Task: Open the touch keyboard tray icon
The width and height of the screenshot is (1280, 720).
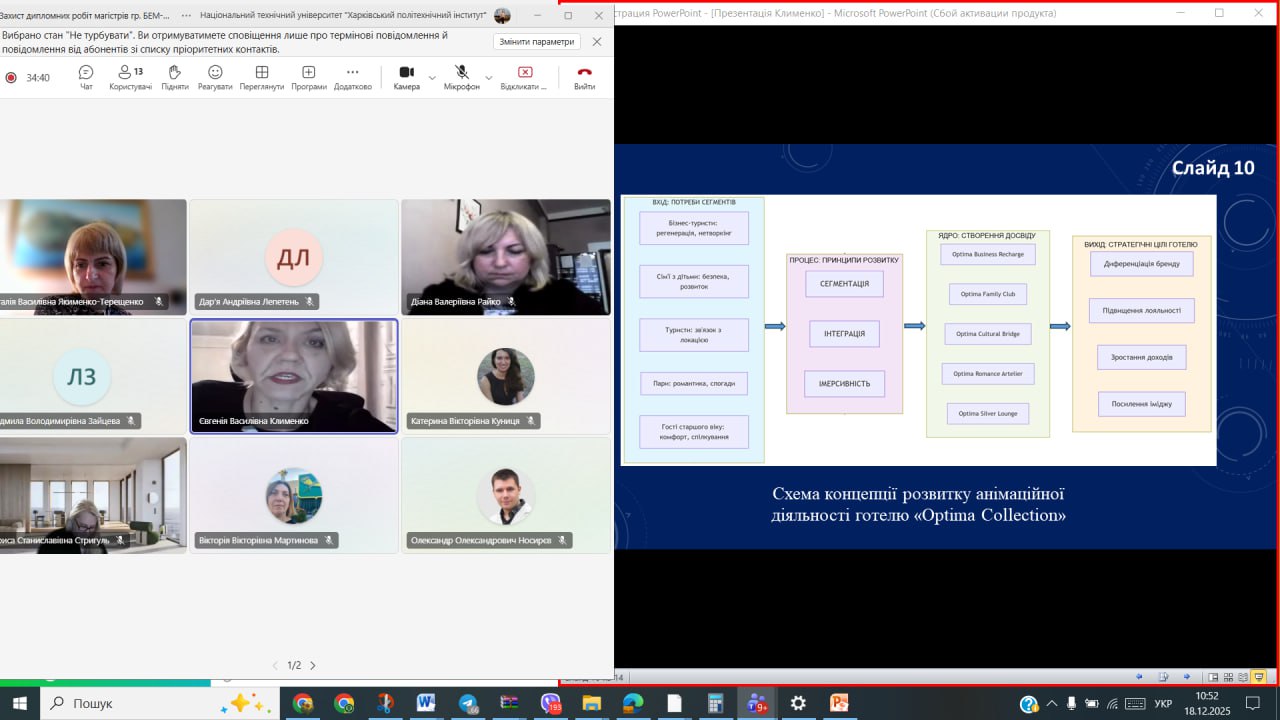Action: [1135, 703]
